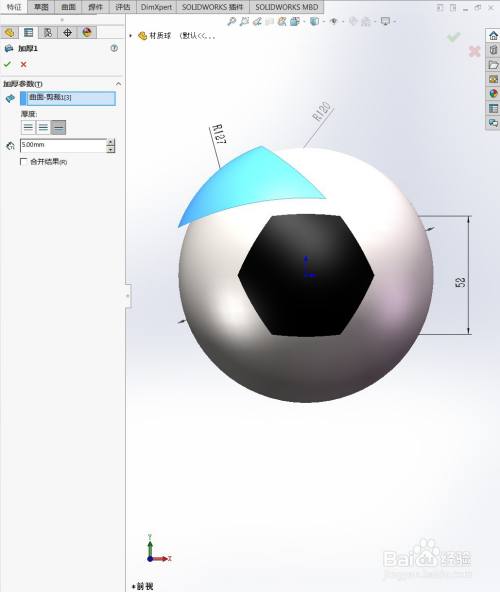Expand the Apply Scene dropdown arrow

pyautogui.click(x=375, y=22)
